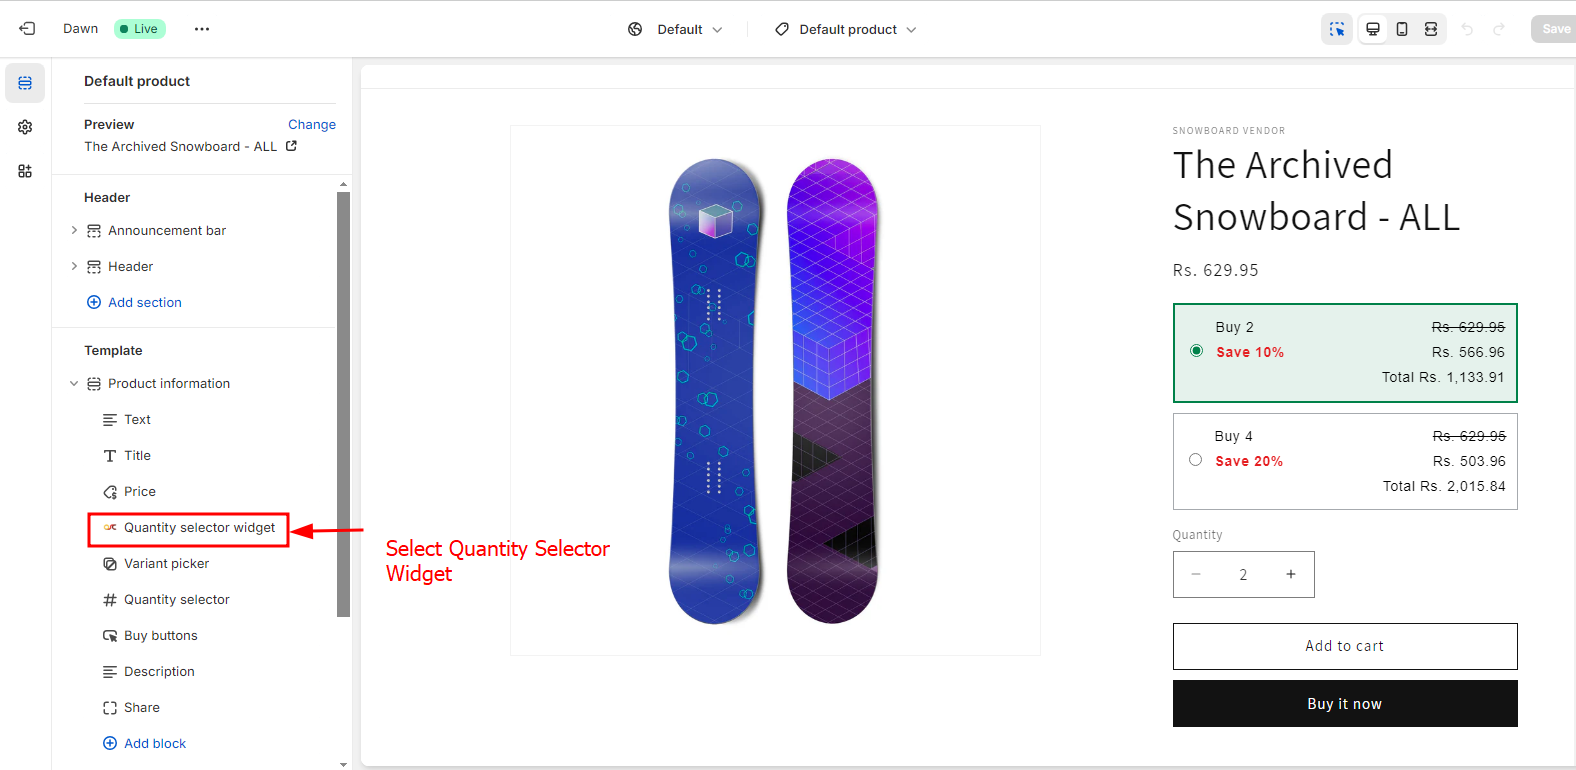Expand the Announcement bar section
Screen dimensions: 1576x770
pyautogui.click(x=74, y=231)
